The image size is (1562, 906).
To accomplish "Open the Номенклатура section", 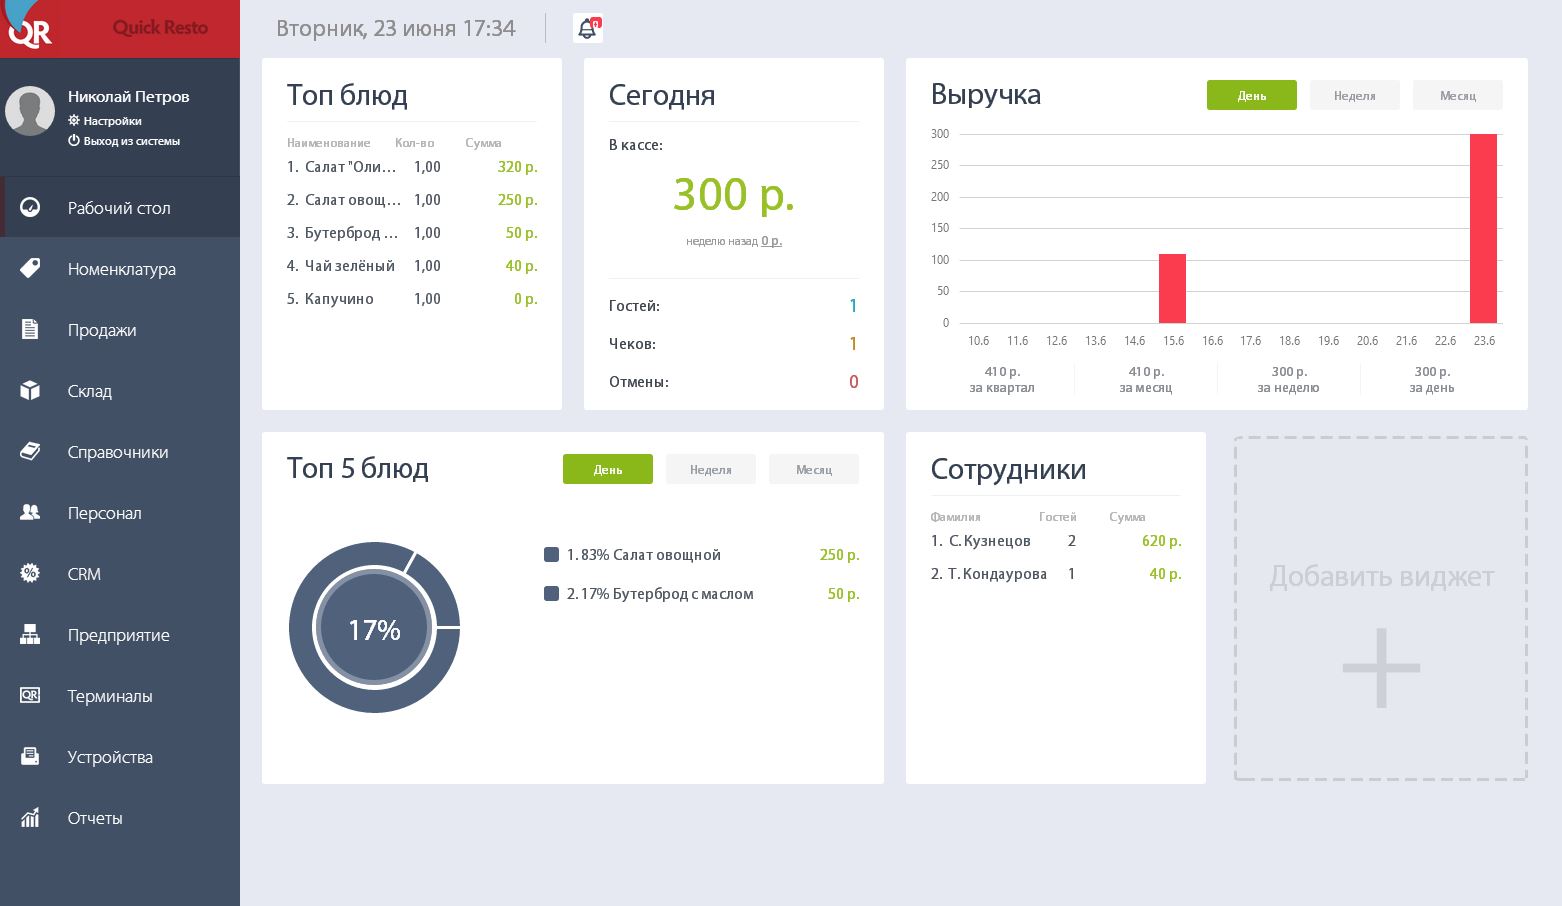I will tap(120, 269).
